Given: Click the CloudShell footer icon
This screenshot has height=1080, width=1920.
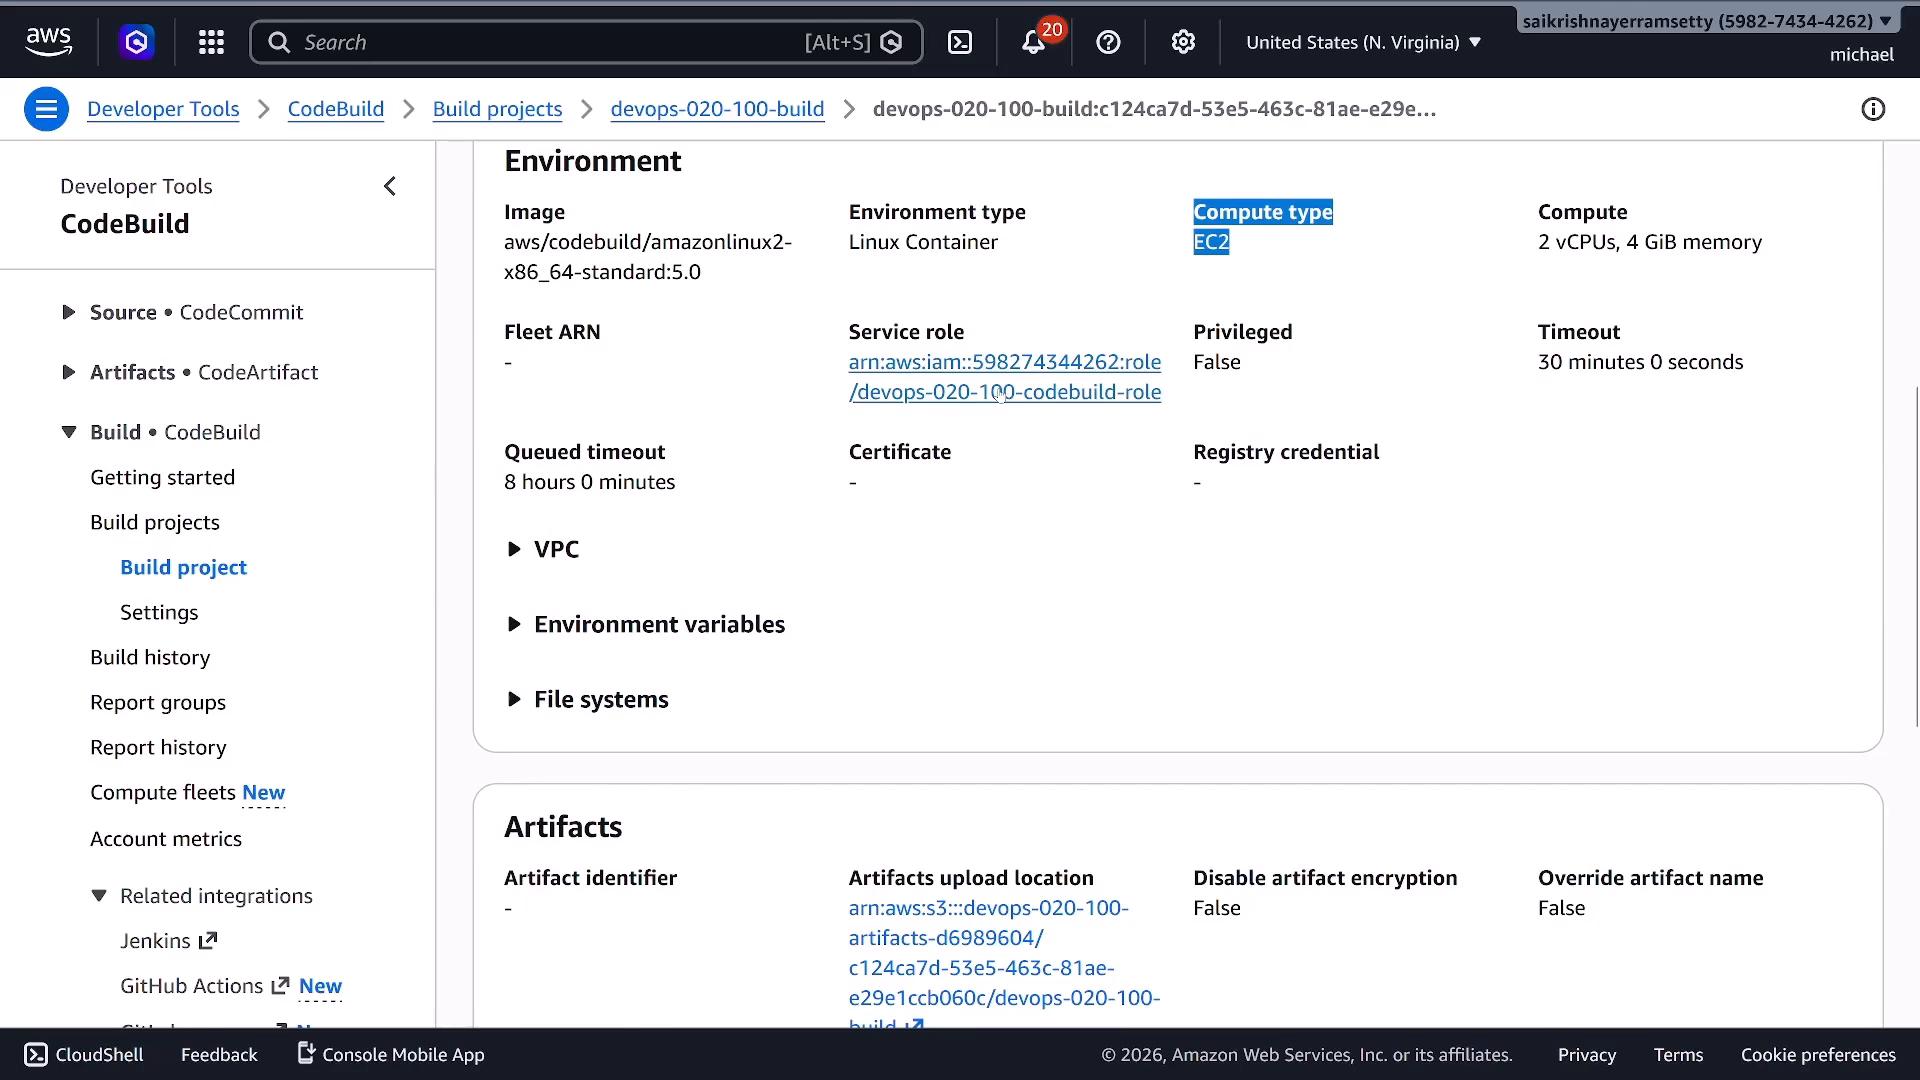Looking at the screenshot, I should tap(36, 1054).
